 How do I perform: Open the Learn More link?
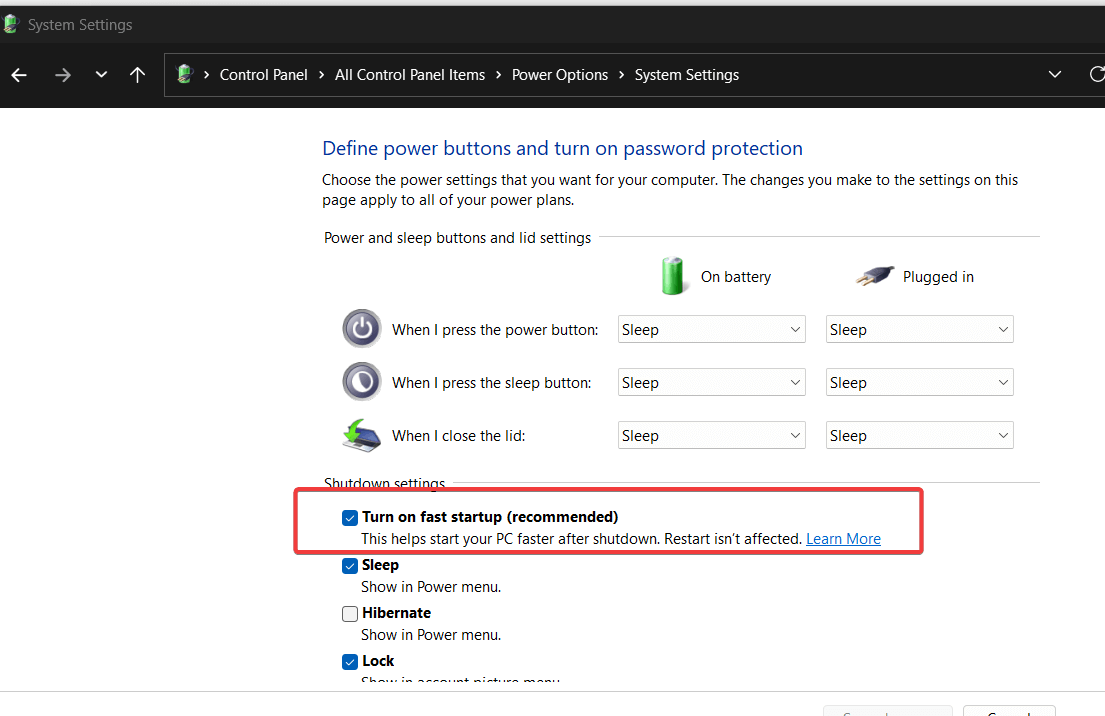(843, 539)
